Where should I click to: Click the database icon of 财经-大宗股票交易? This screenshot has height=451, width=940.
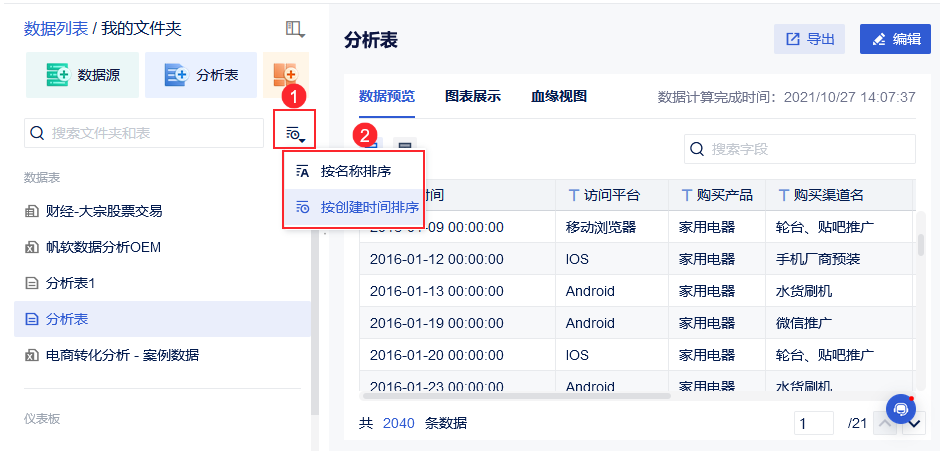coord(31,211)
